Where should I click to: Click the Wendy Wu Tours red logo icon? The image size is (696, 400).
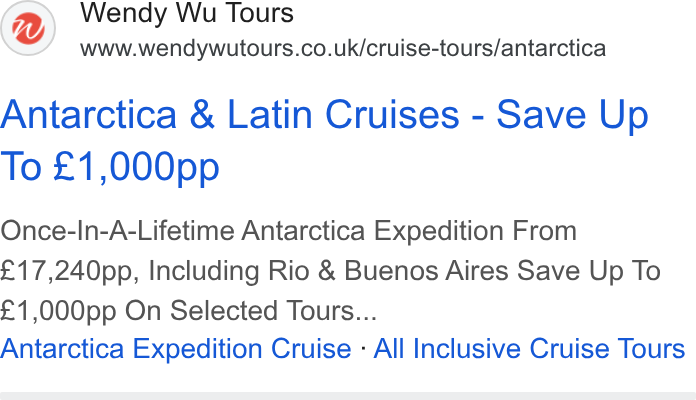pyautogui.click(x=28, y=28)
